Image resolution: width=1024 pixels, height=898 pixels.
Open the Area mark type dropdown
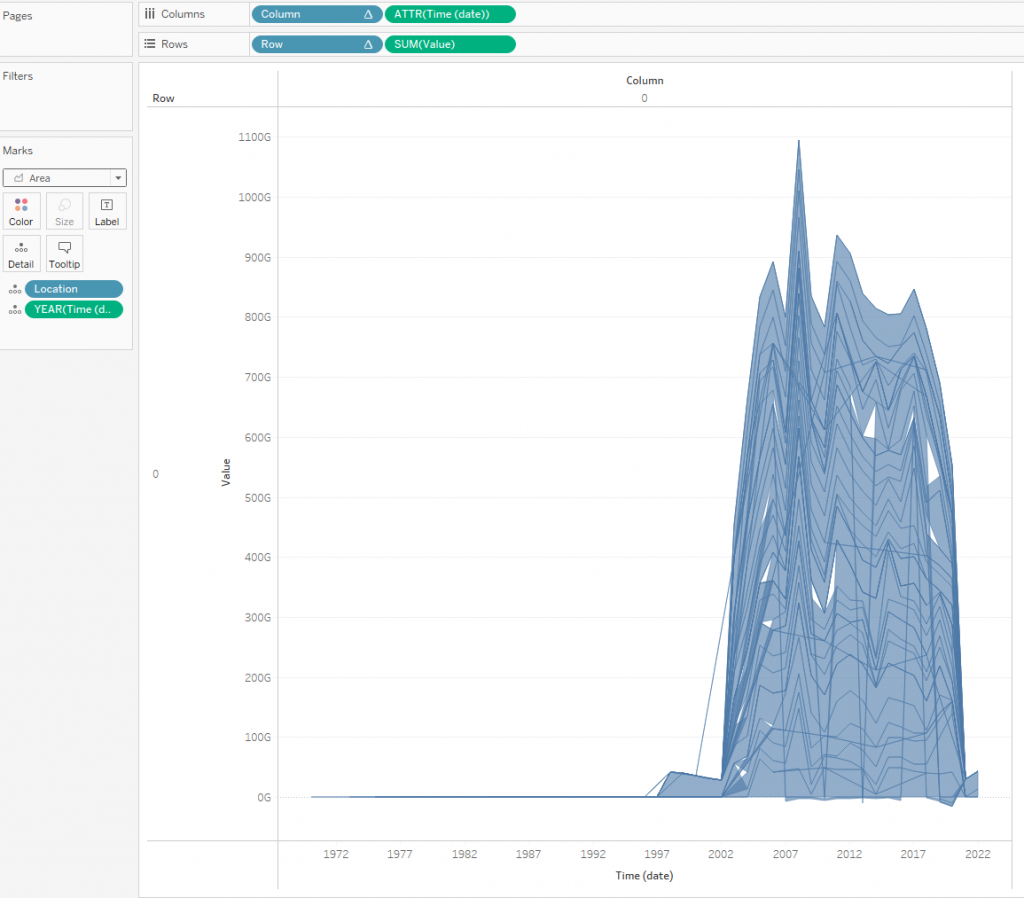point(118,177)
